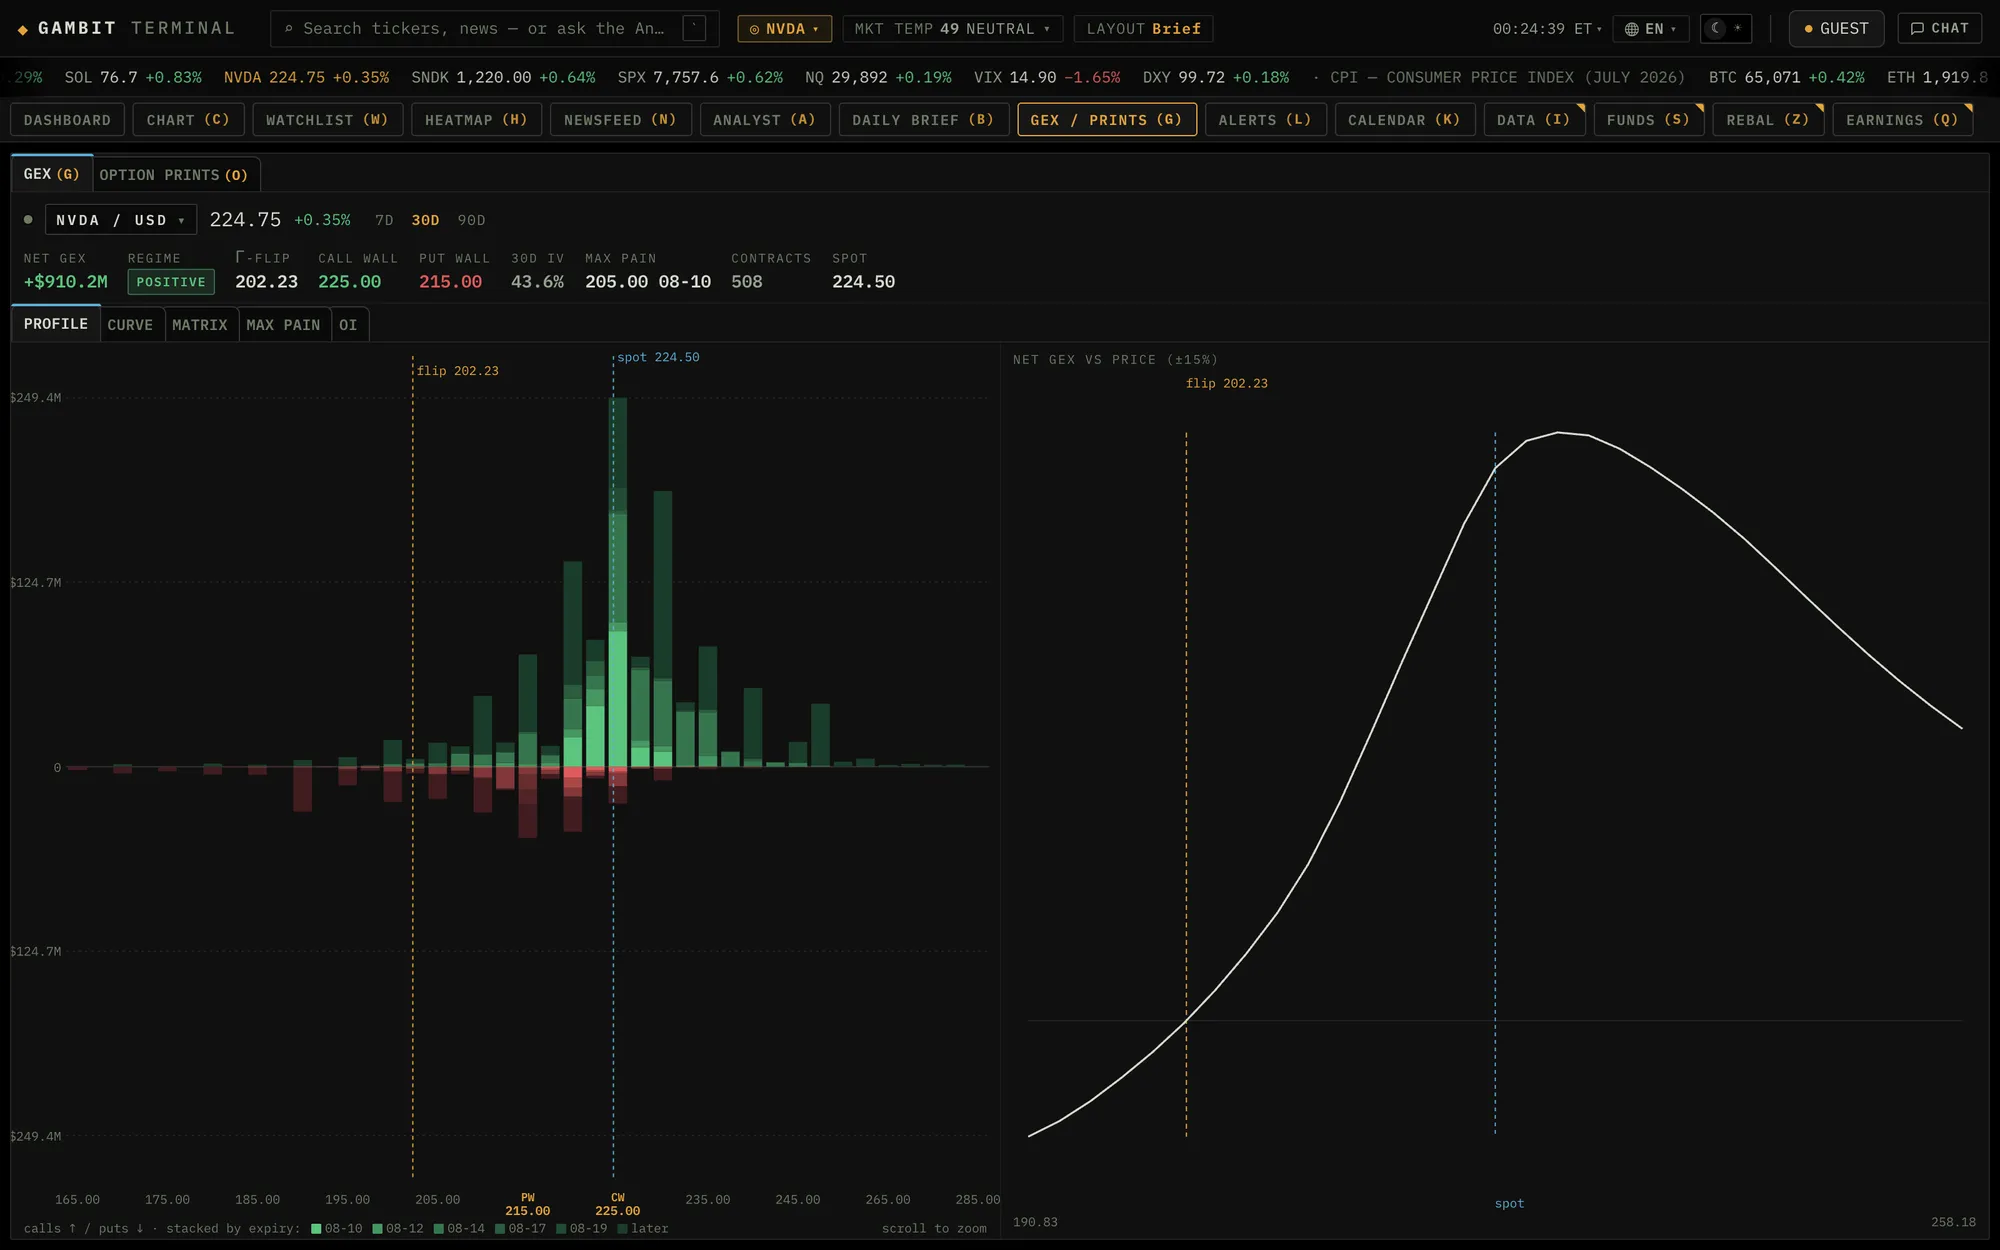Image resolution: width=2000 pixels, height=1250 pixels.
Task: Change the LAYOUT Brief setting
Action: coord(1143,29)
